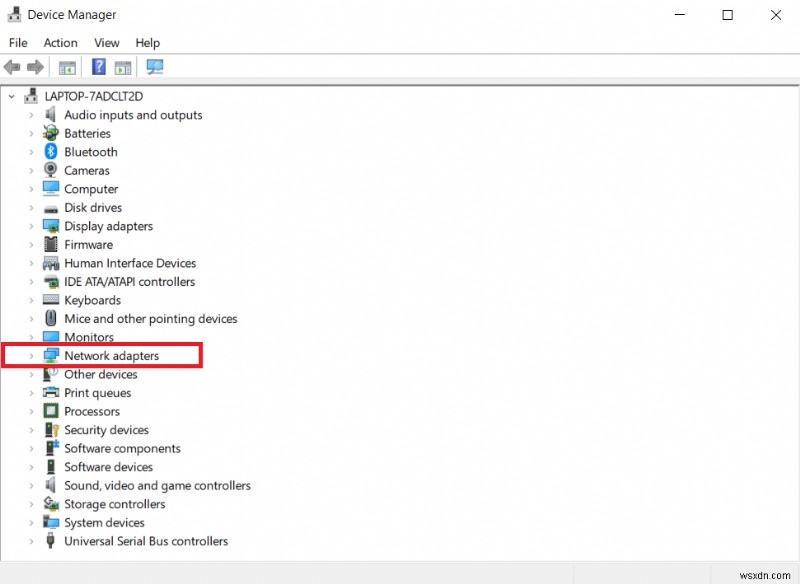Select the Network adapters icon
The height and width of the screenshot is (584, 800).
pos(50,355)
